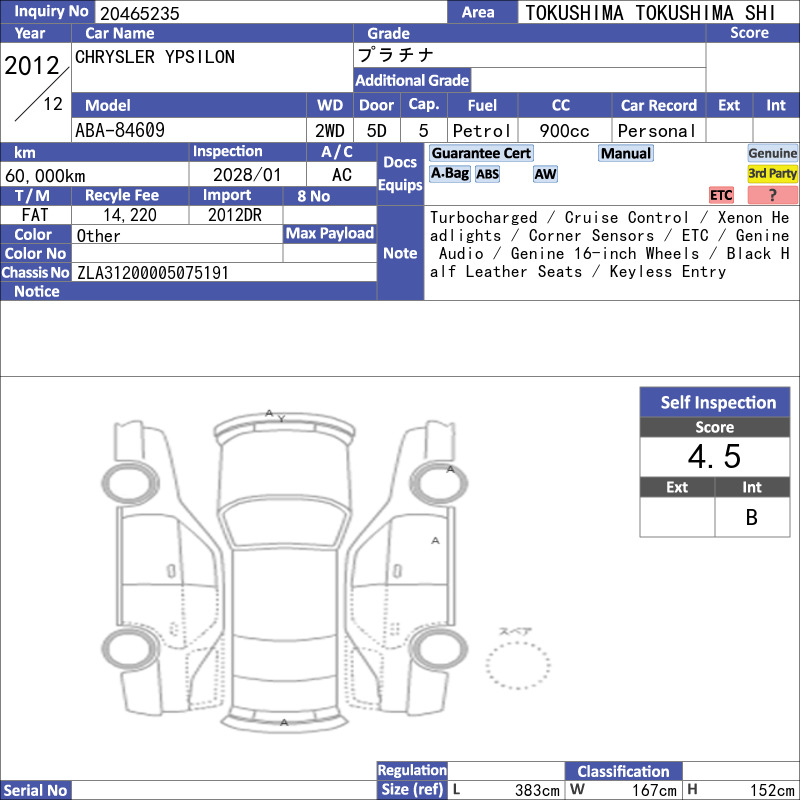Select the Self Inspection score 4.5
This screenshot has width=800, height=800.
point(714,456)
